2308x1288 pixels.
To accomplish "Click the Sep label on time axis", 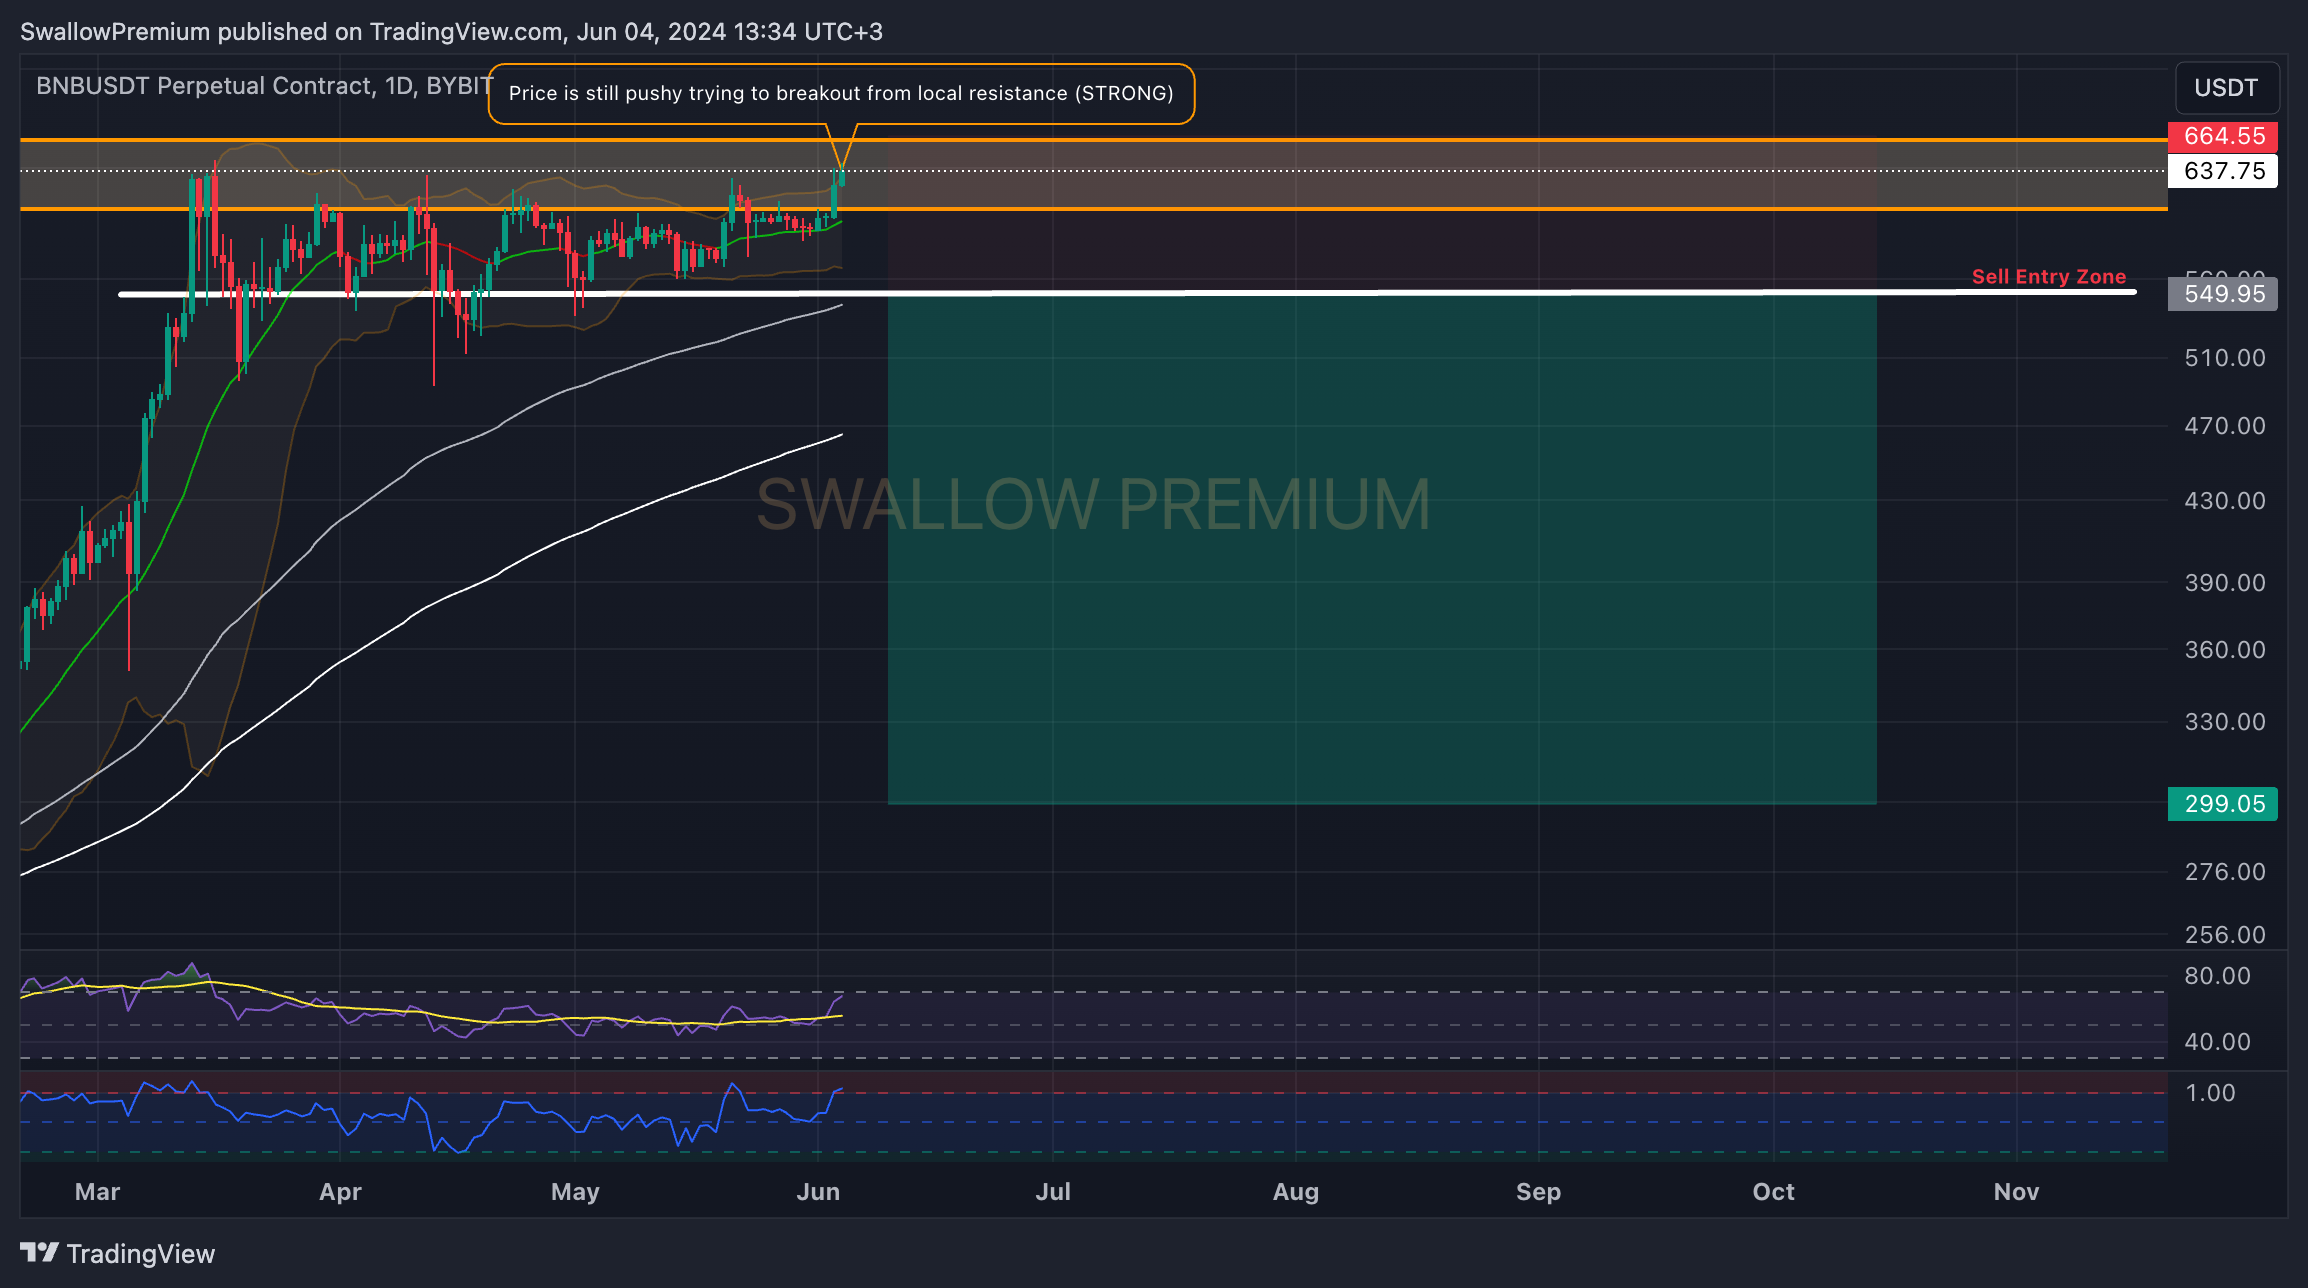I will [x=1538, y=1192].
